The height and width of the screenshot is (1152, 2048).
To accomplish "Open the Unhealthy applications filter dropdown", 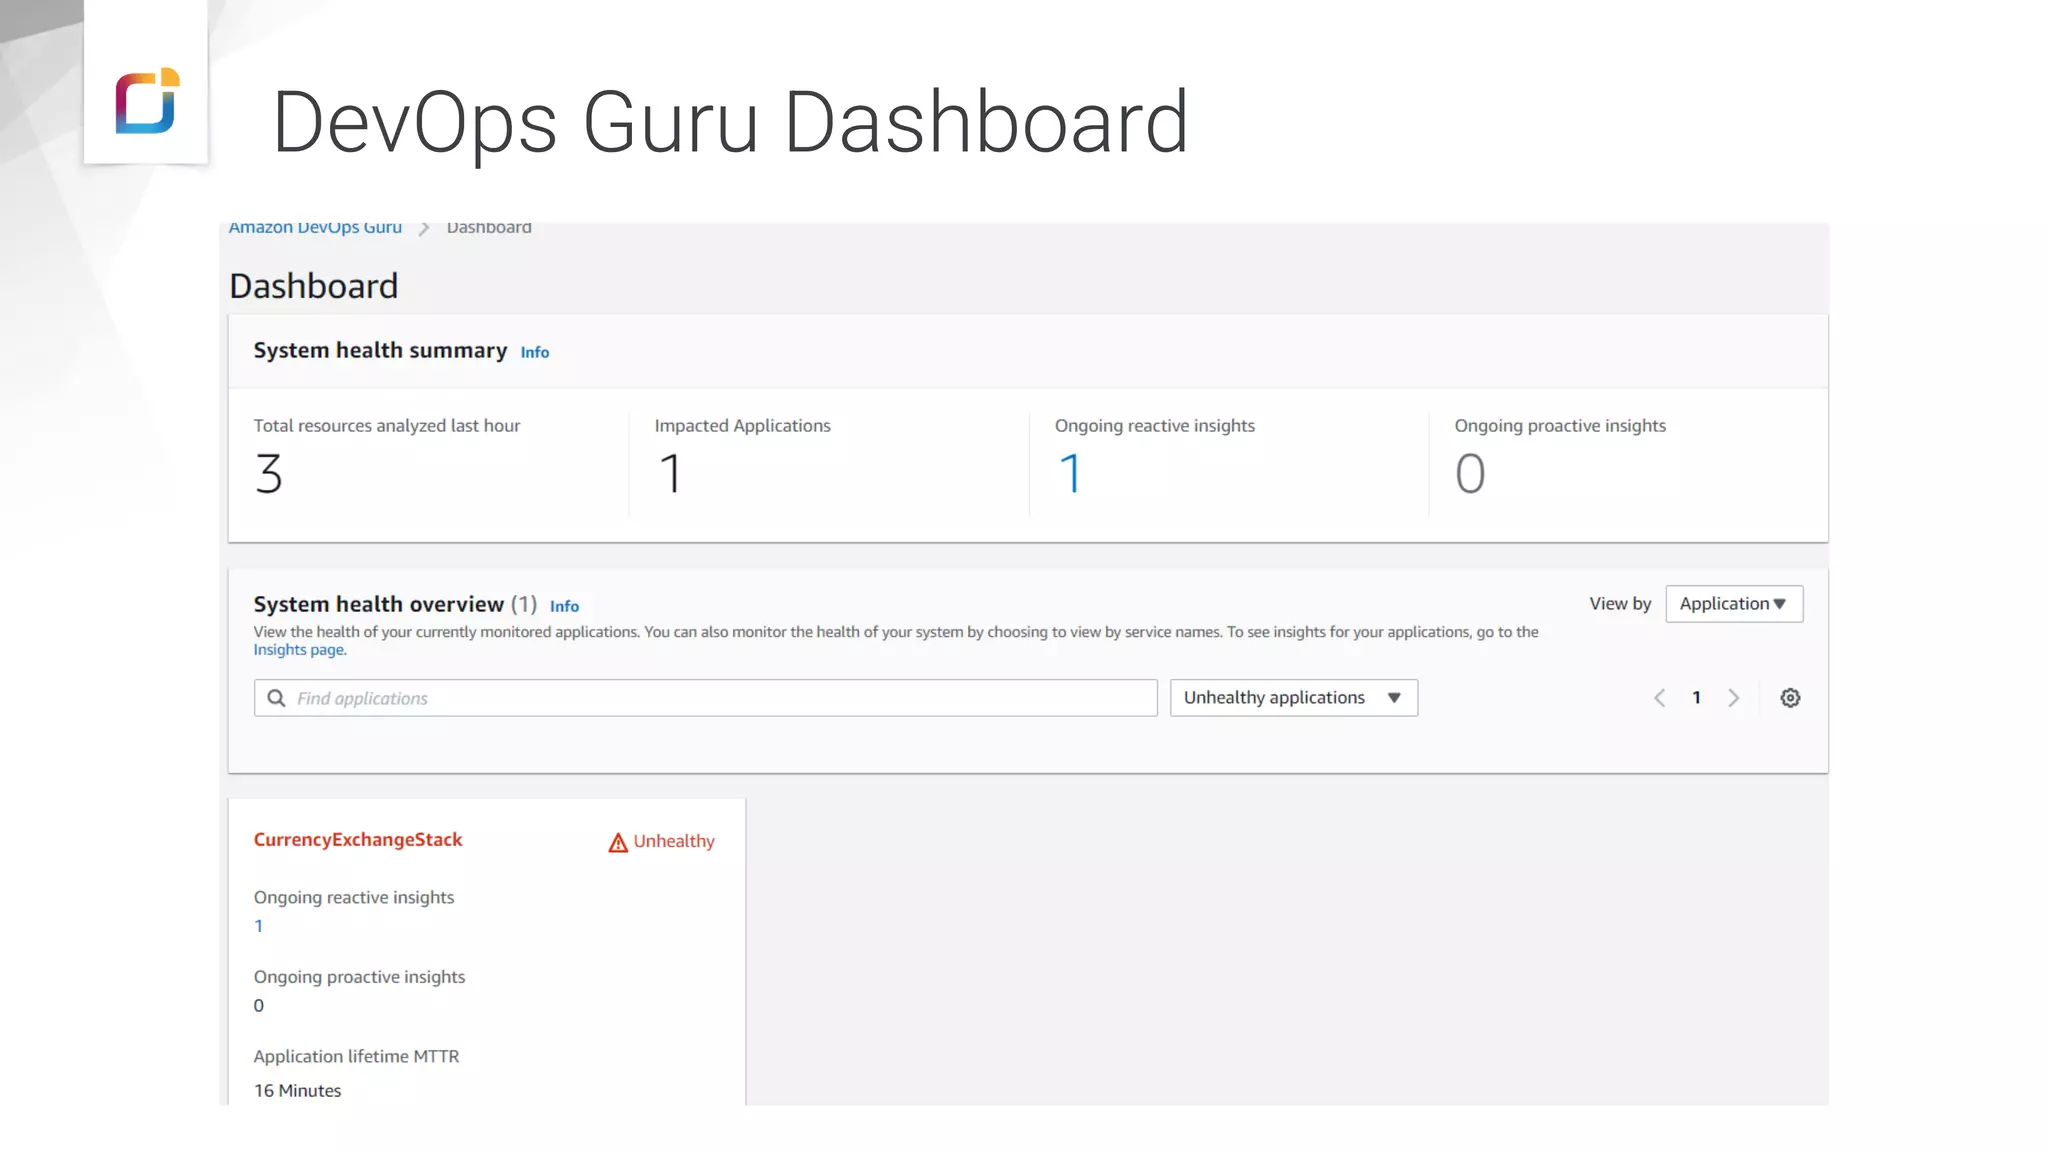I will [1294, 698].
